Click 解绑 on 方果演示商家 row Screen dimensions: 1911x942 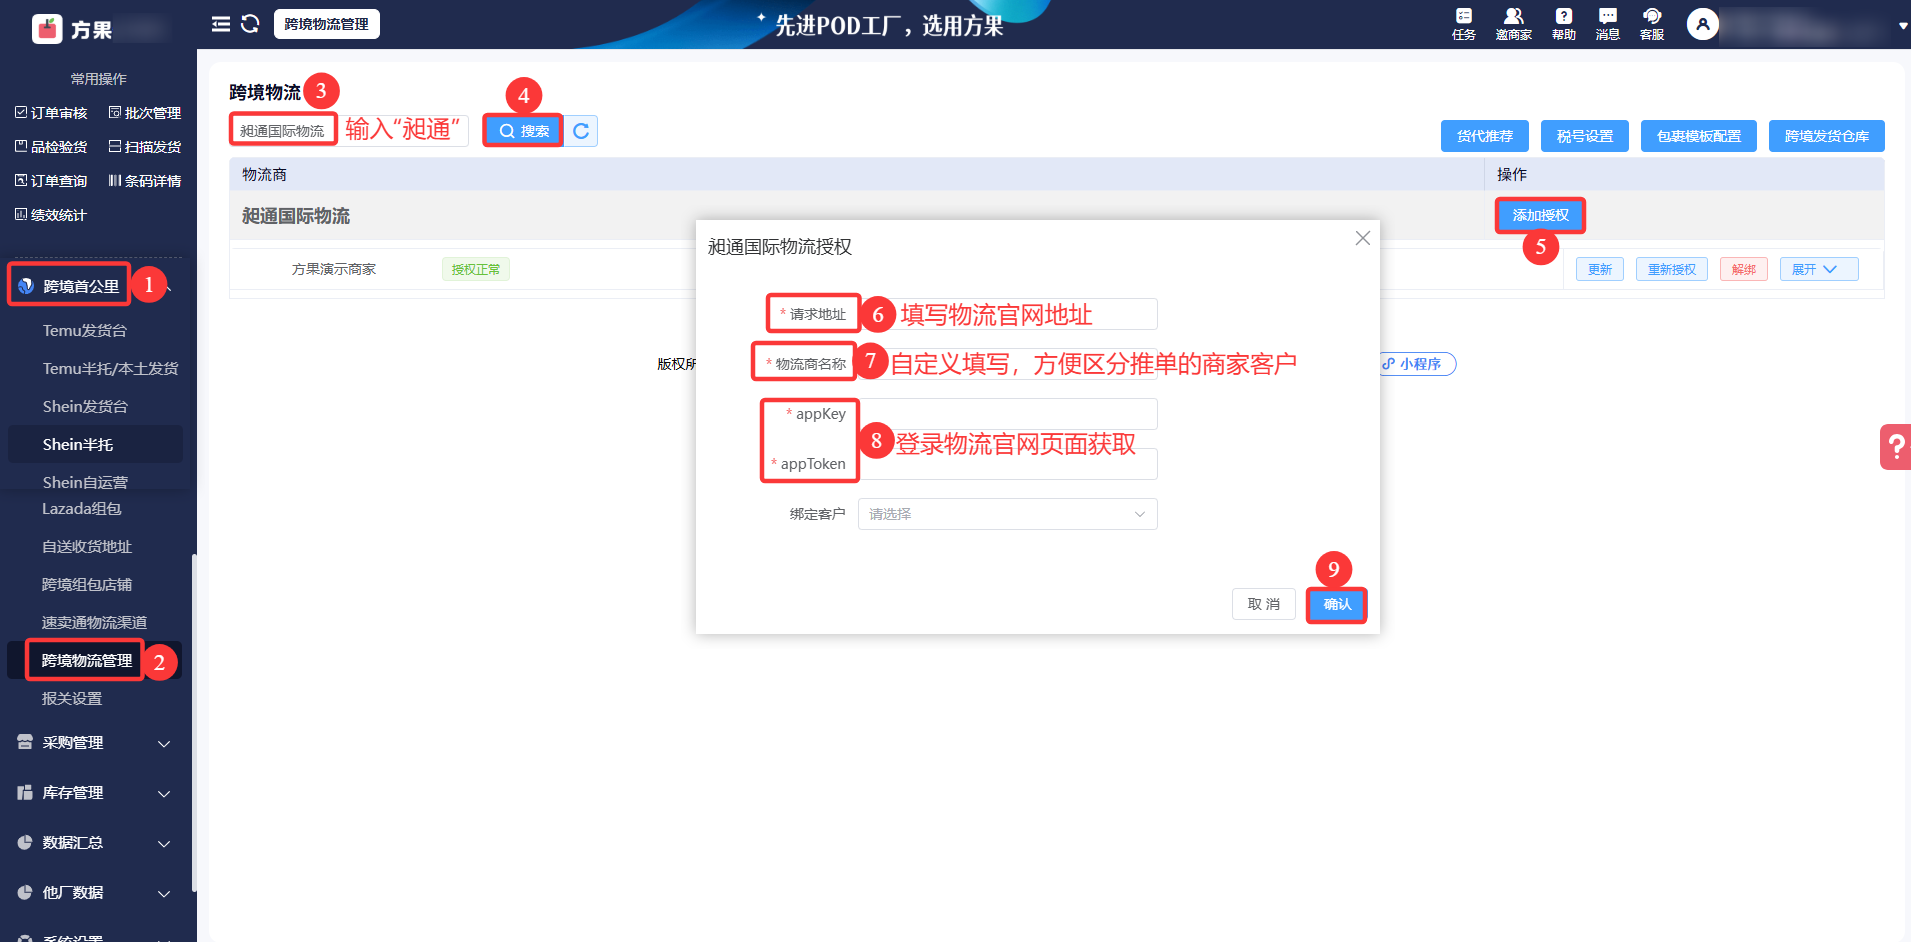(x=1744, y=269)
